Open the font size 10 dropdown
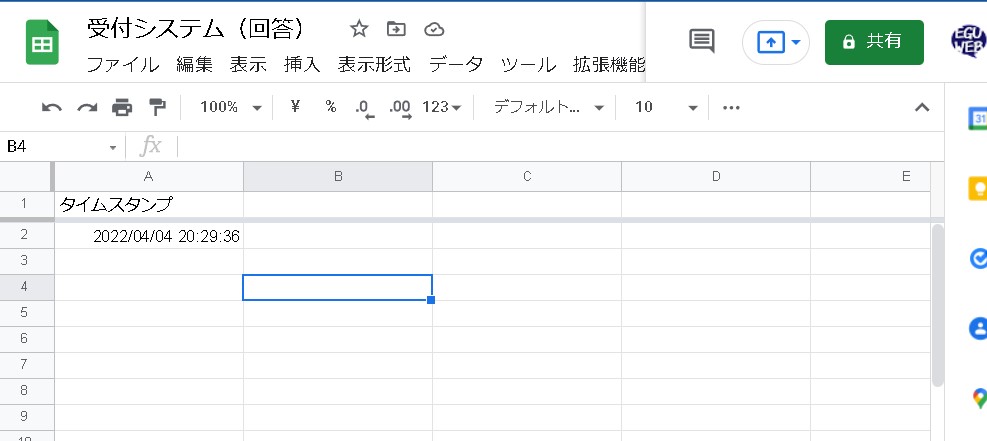 coord(666,107)
